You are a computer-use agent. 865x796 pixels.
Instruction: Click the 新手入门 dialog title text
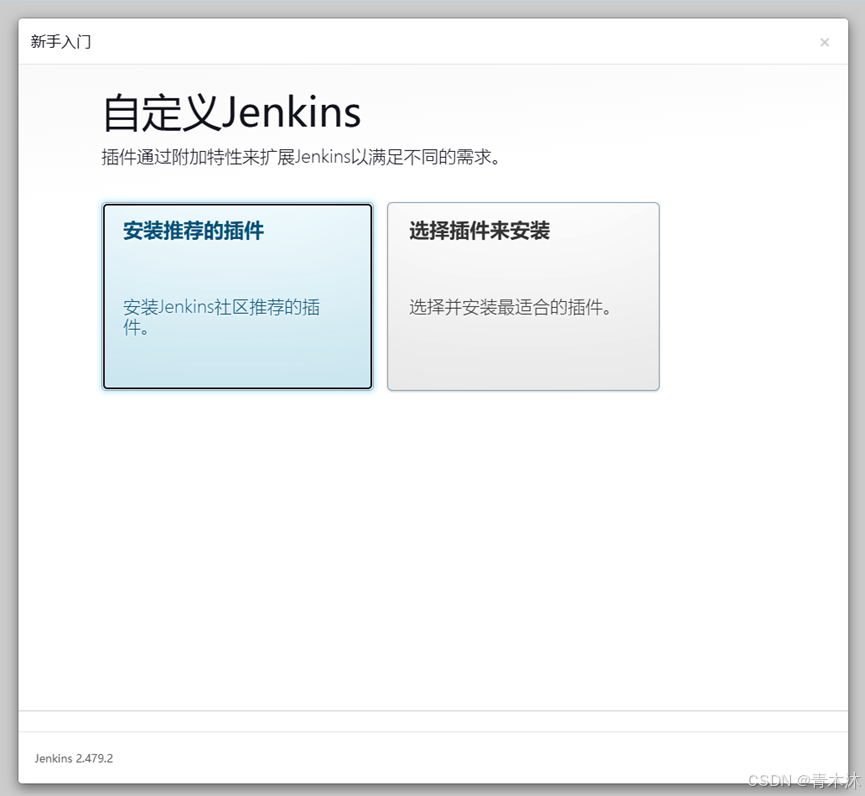tap(61, 42)
